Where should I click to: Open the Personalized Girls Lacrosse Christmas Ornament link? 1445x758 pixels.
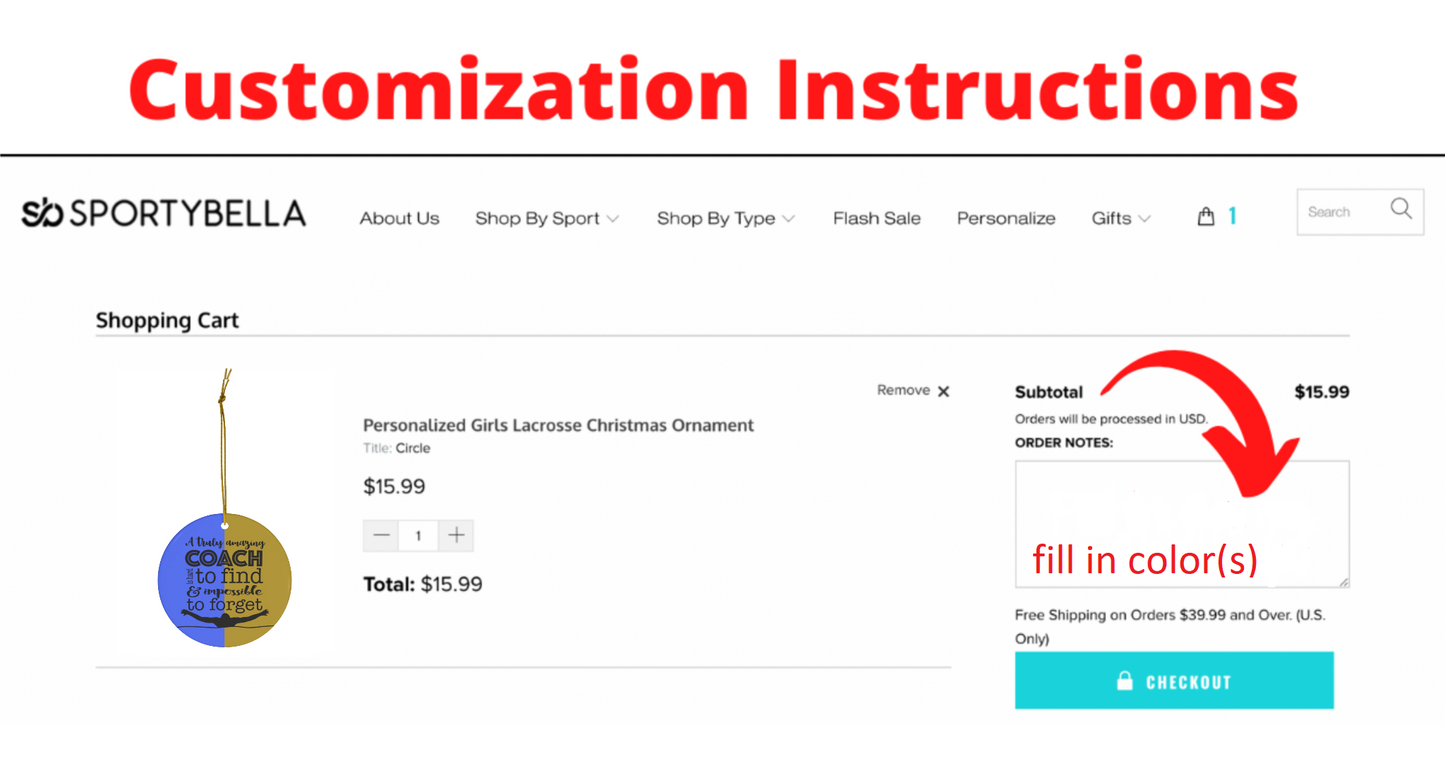coord(558,425)
